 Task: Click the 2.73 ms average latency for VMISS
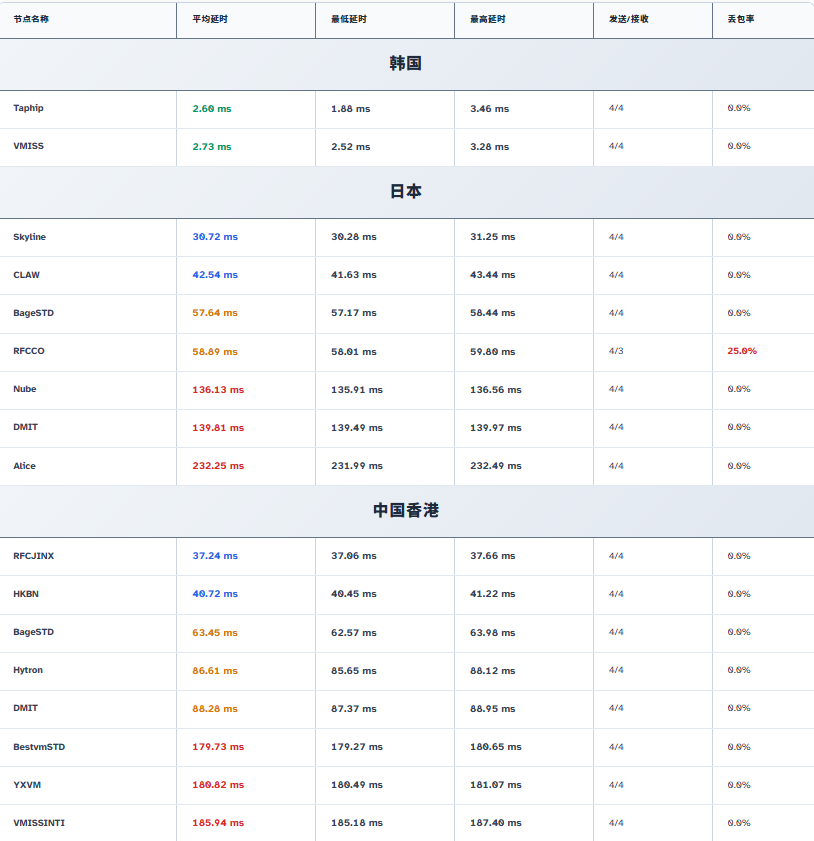coord(211,147)
